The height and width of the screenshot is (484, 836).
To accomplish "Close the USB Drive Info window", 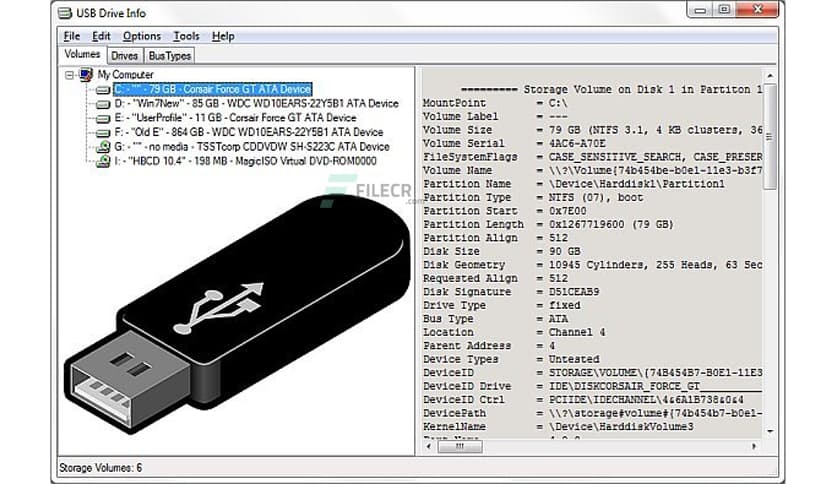I will 757,10.
